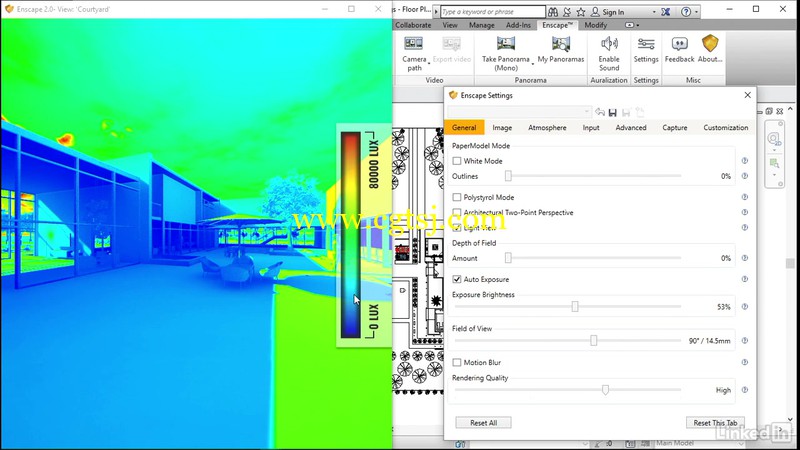Show help for Architectural Two-Point Perspective
Viewport: 800px width, 450px height.
pyautogui.click(x=744, y=212)
